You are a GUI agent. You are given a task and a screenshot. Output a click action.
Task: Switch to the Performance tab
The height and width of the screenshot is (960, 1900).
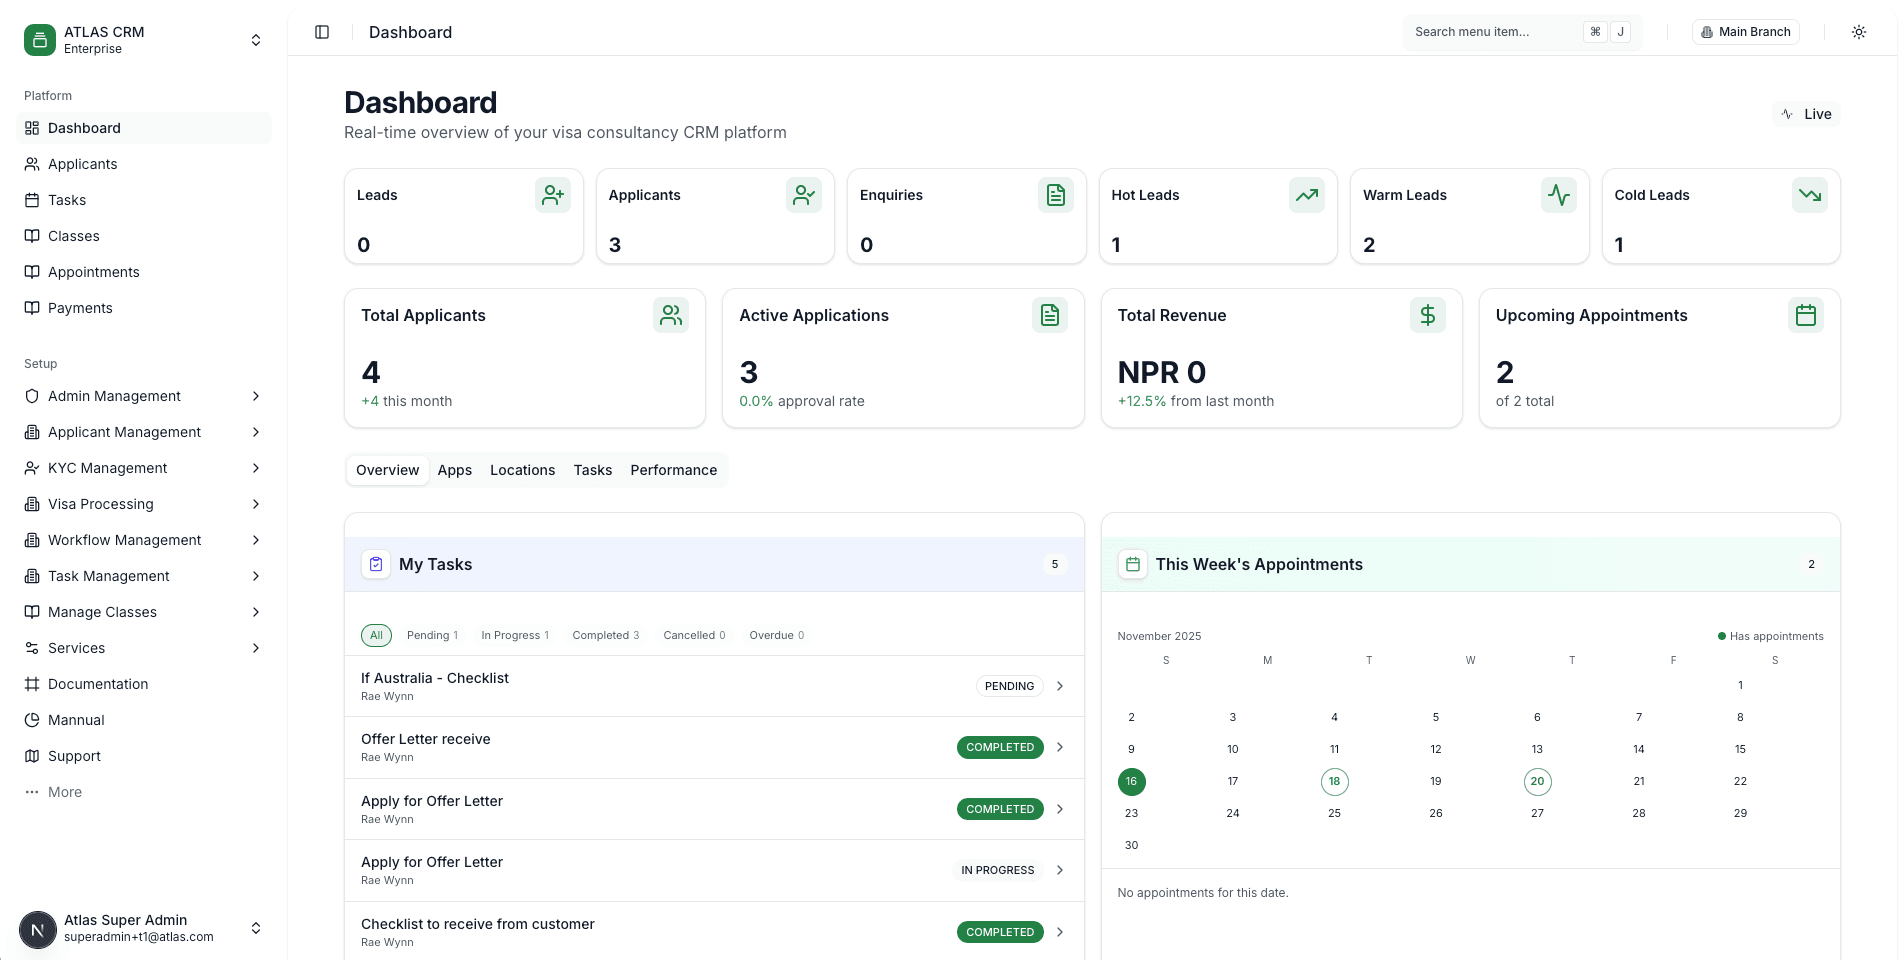click(673, 470)
